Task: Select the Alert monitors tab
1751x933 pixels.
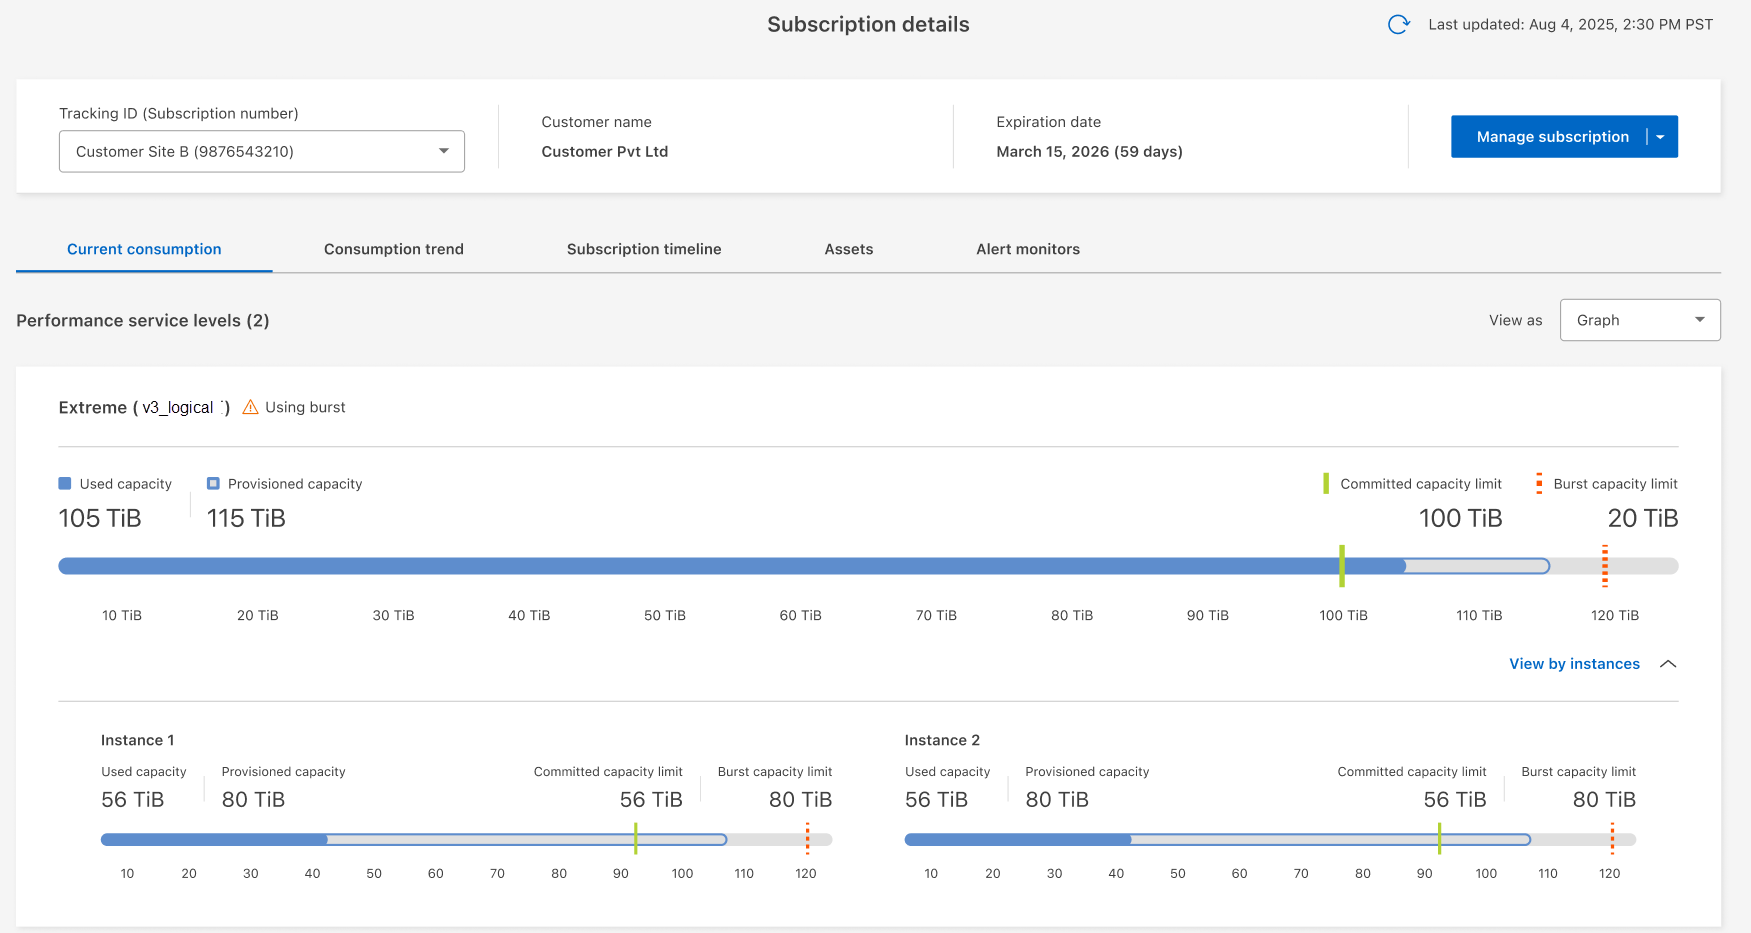Action: pos(1027,249)
